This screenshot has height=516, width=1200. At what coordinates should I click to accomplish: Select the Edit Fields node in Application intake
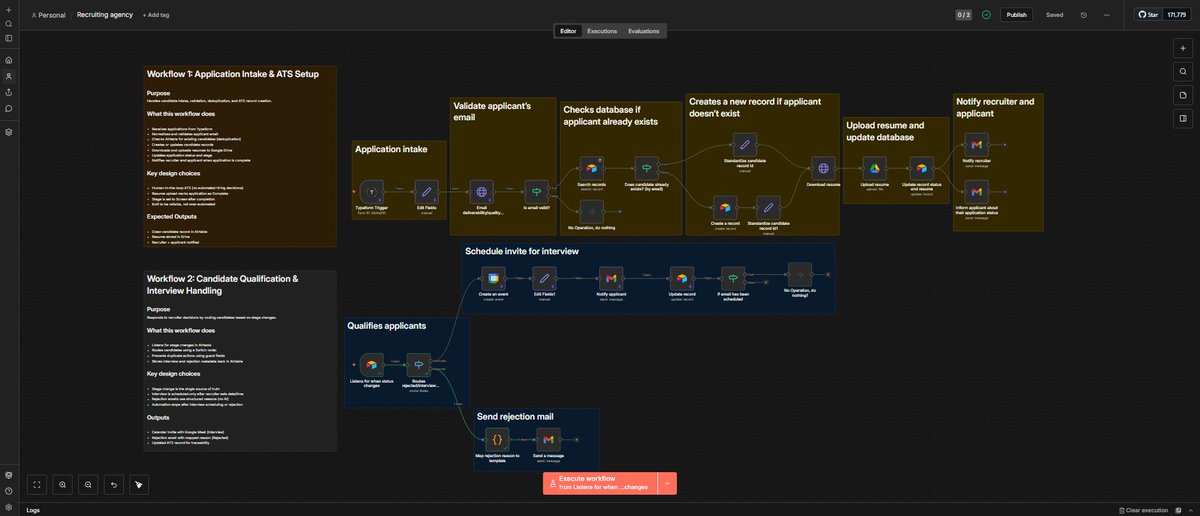pyautogui.click(x=426, y=192)
